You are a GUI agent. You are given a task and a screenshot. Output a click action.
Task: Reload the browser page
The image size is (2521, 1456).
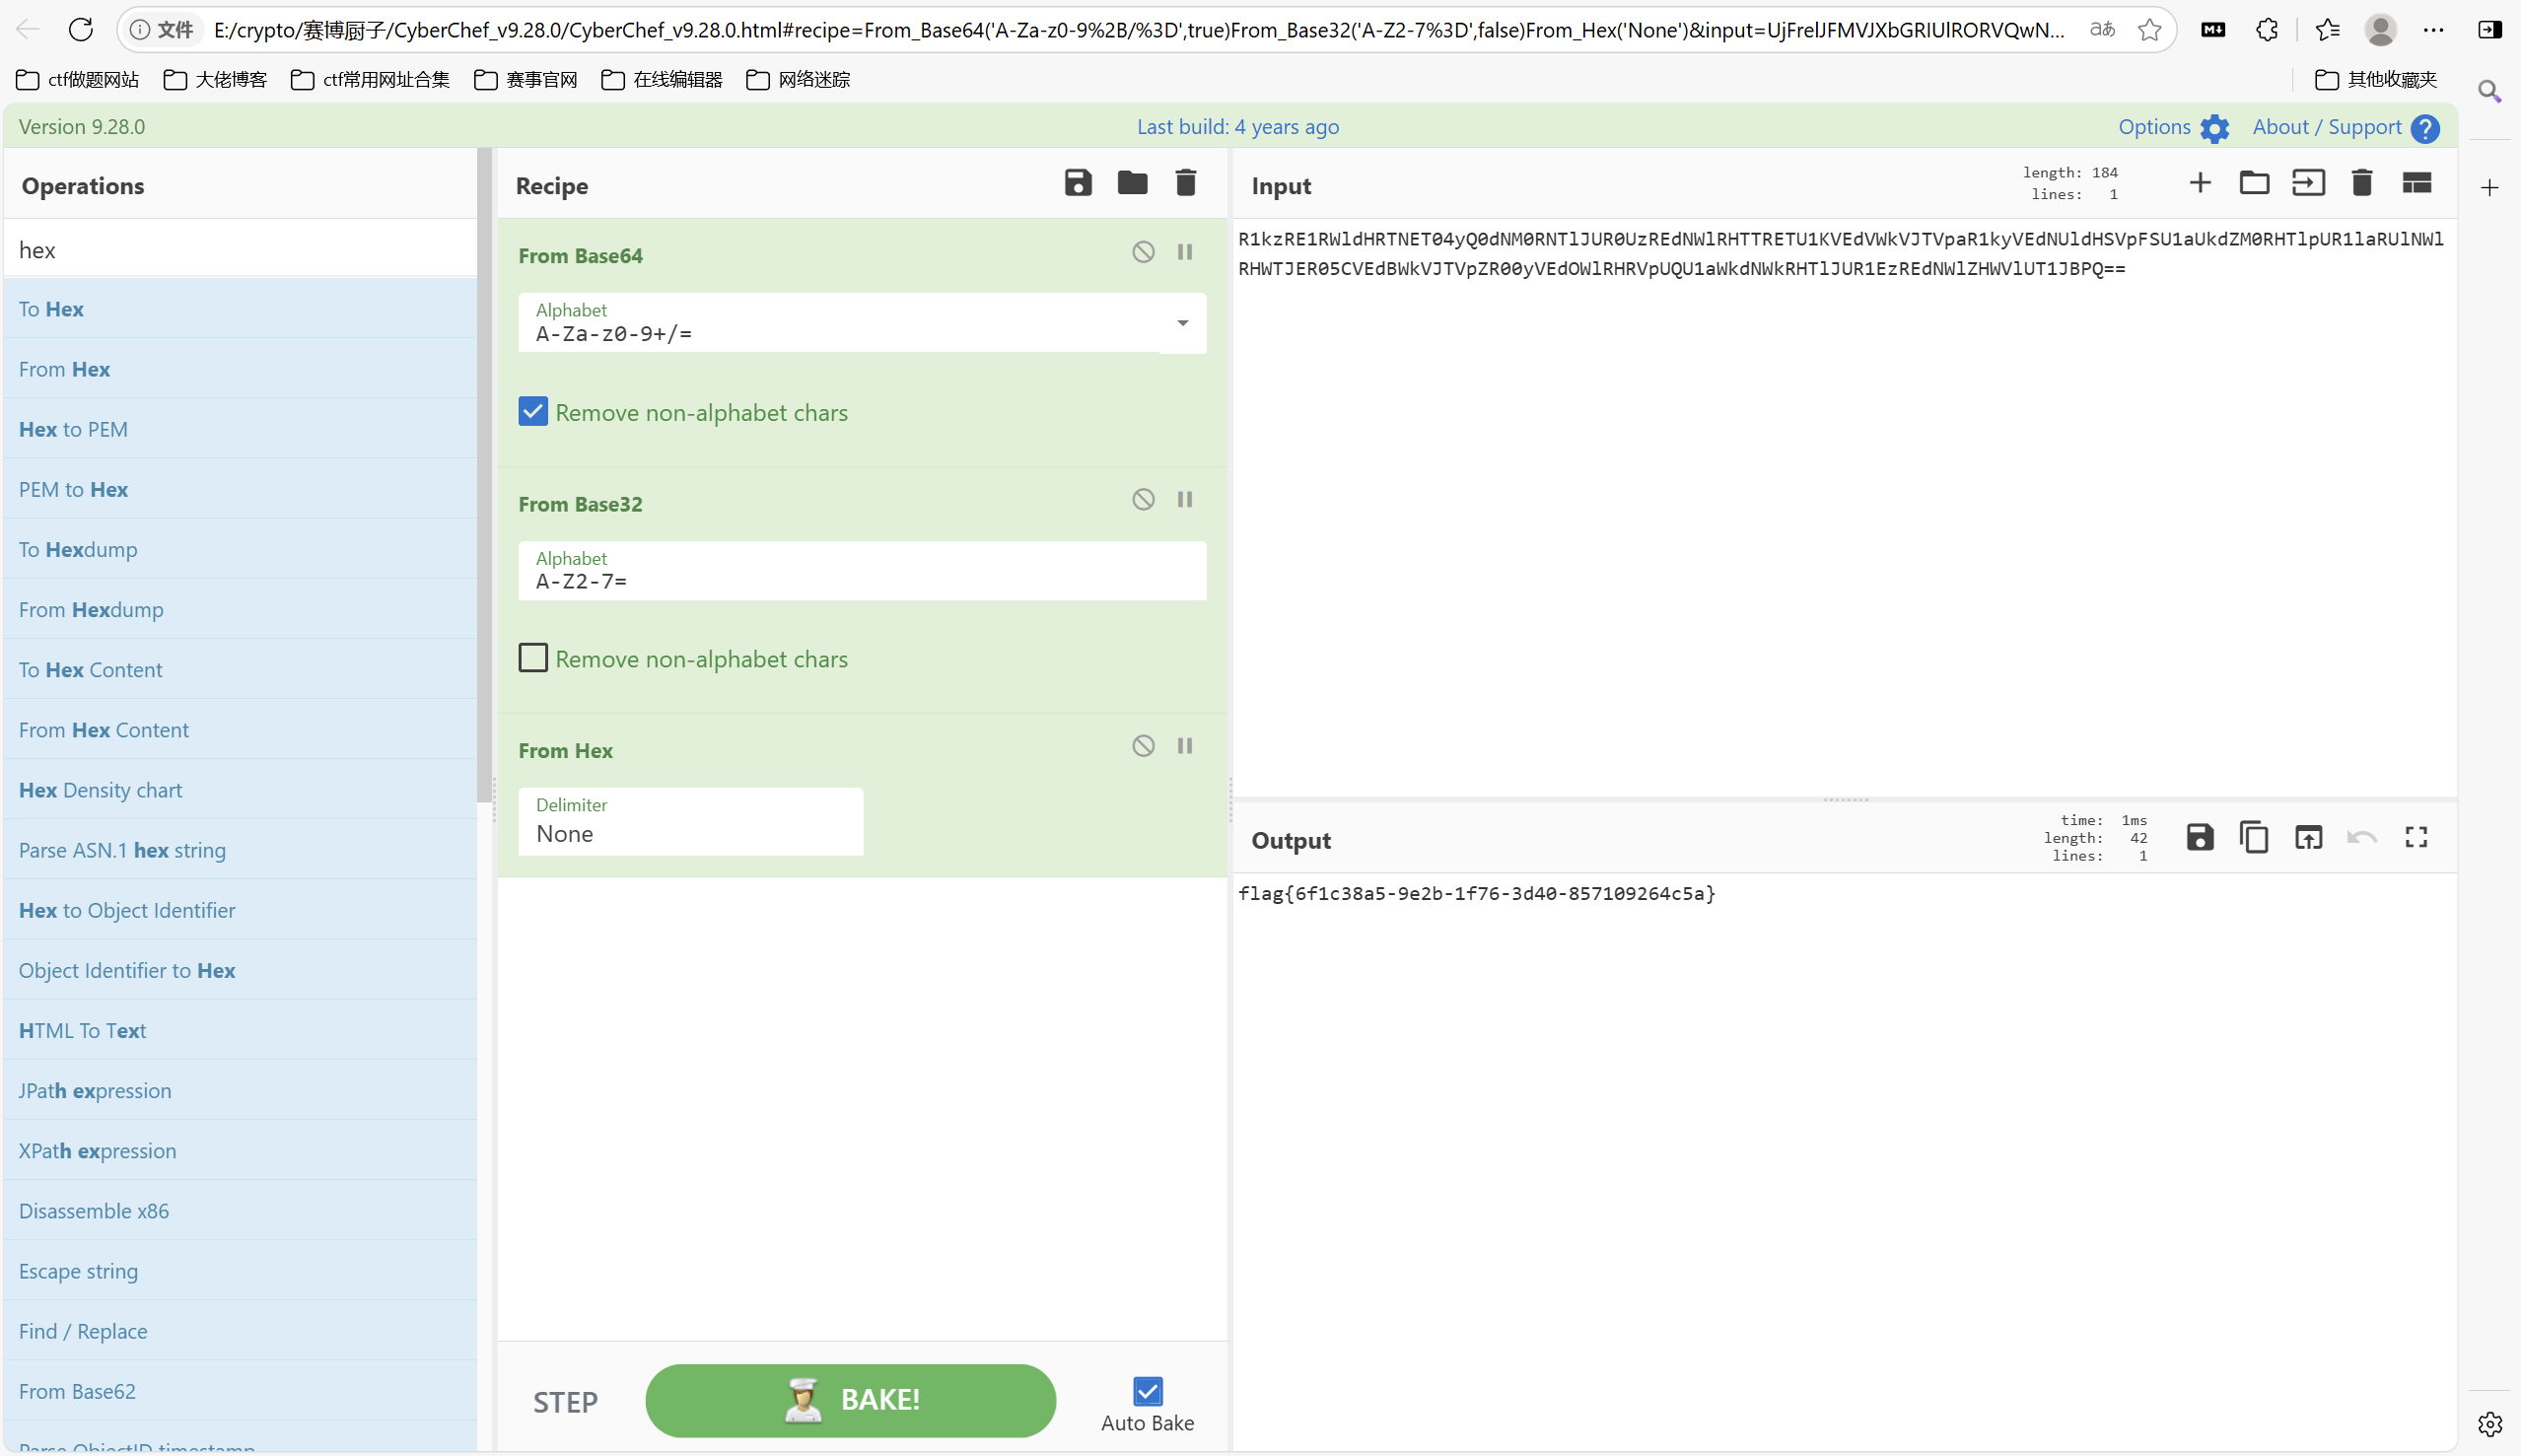[x=81, y=29]
